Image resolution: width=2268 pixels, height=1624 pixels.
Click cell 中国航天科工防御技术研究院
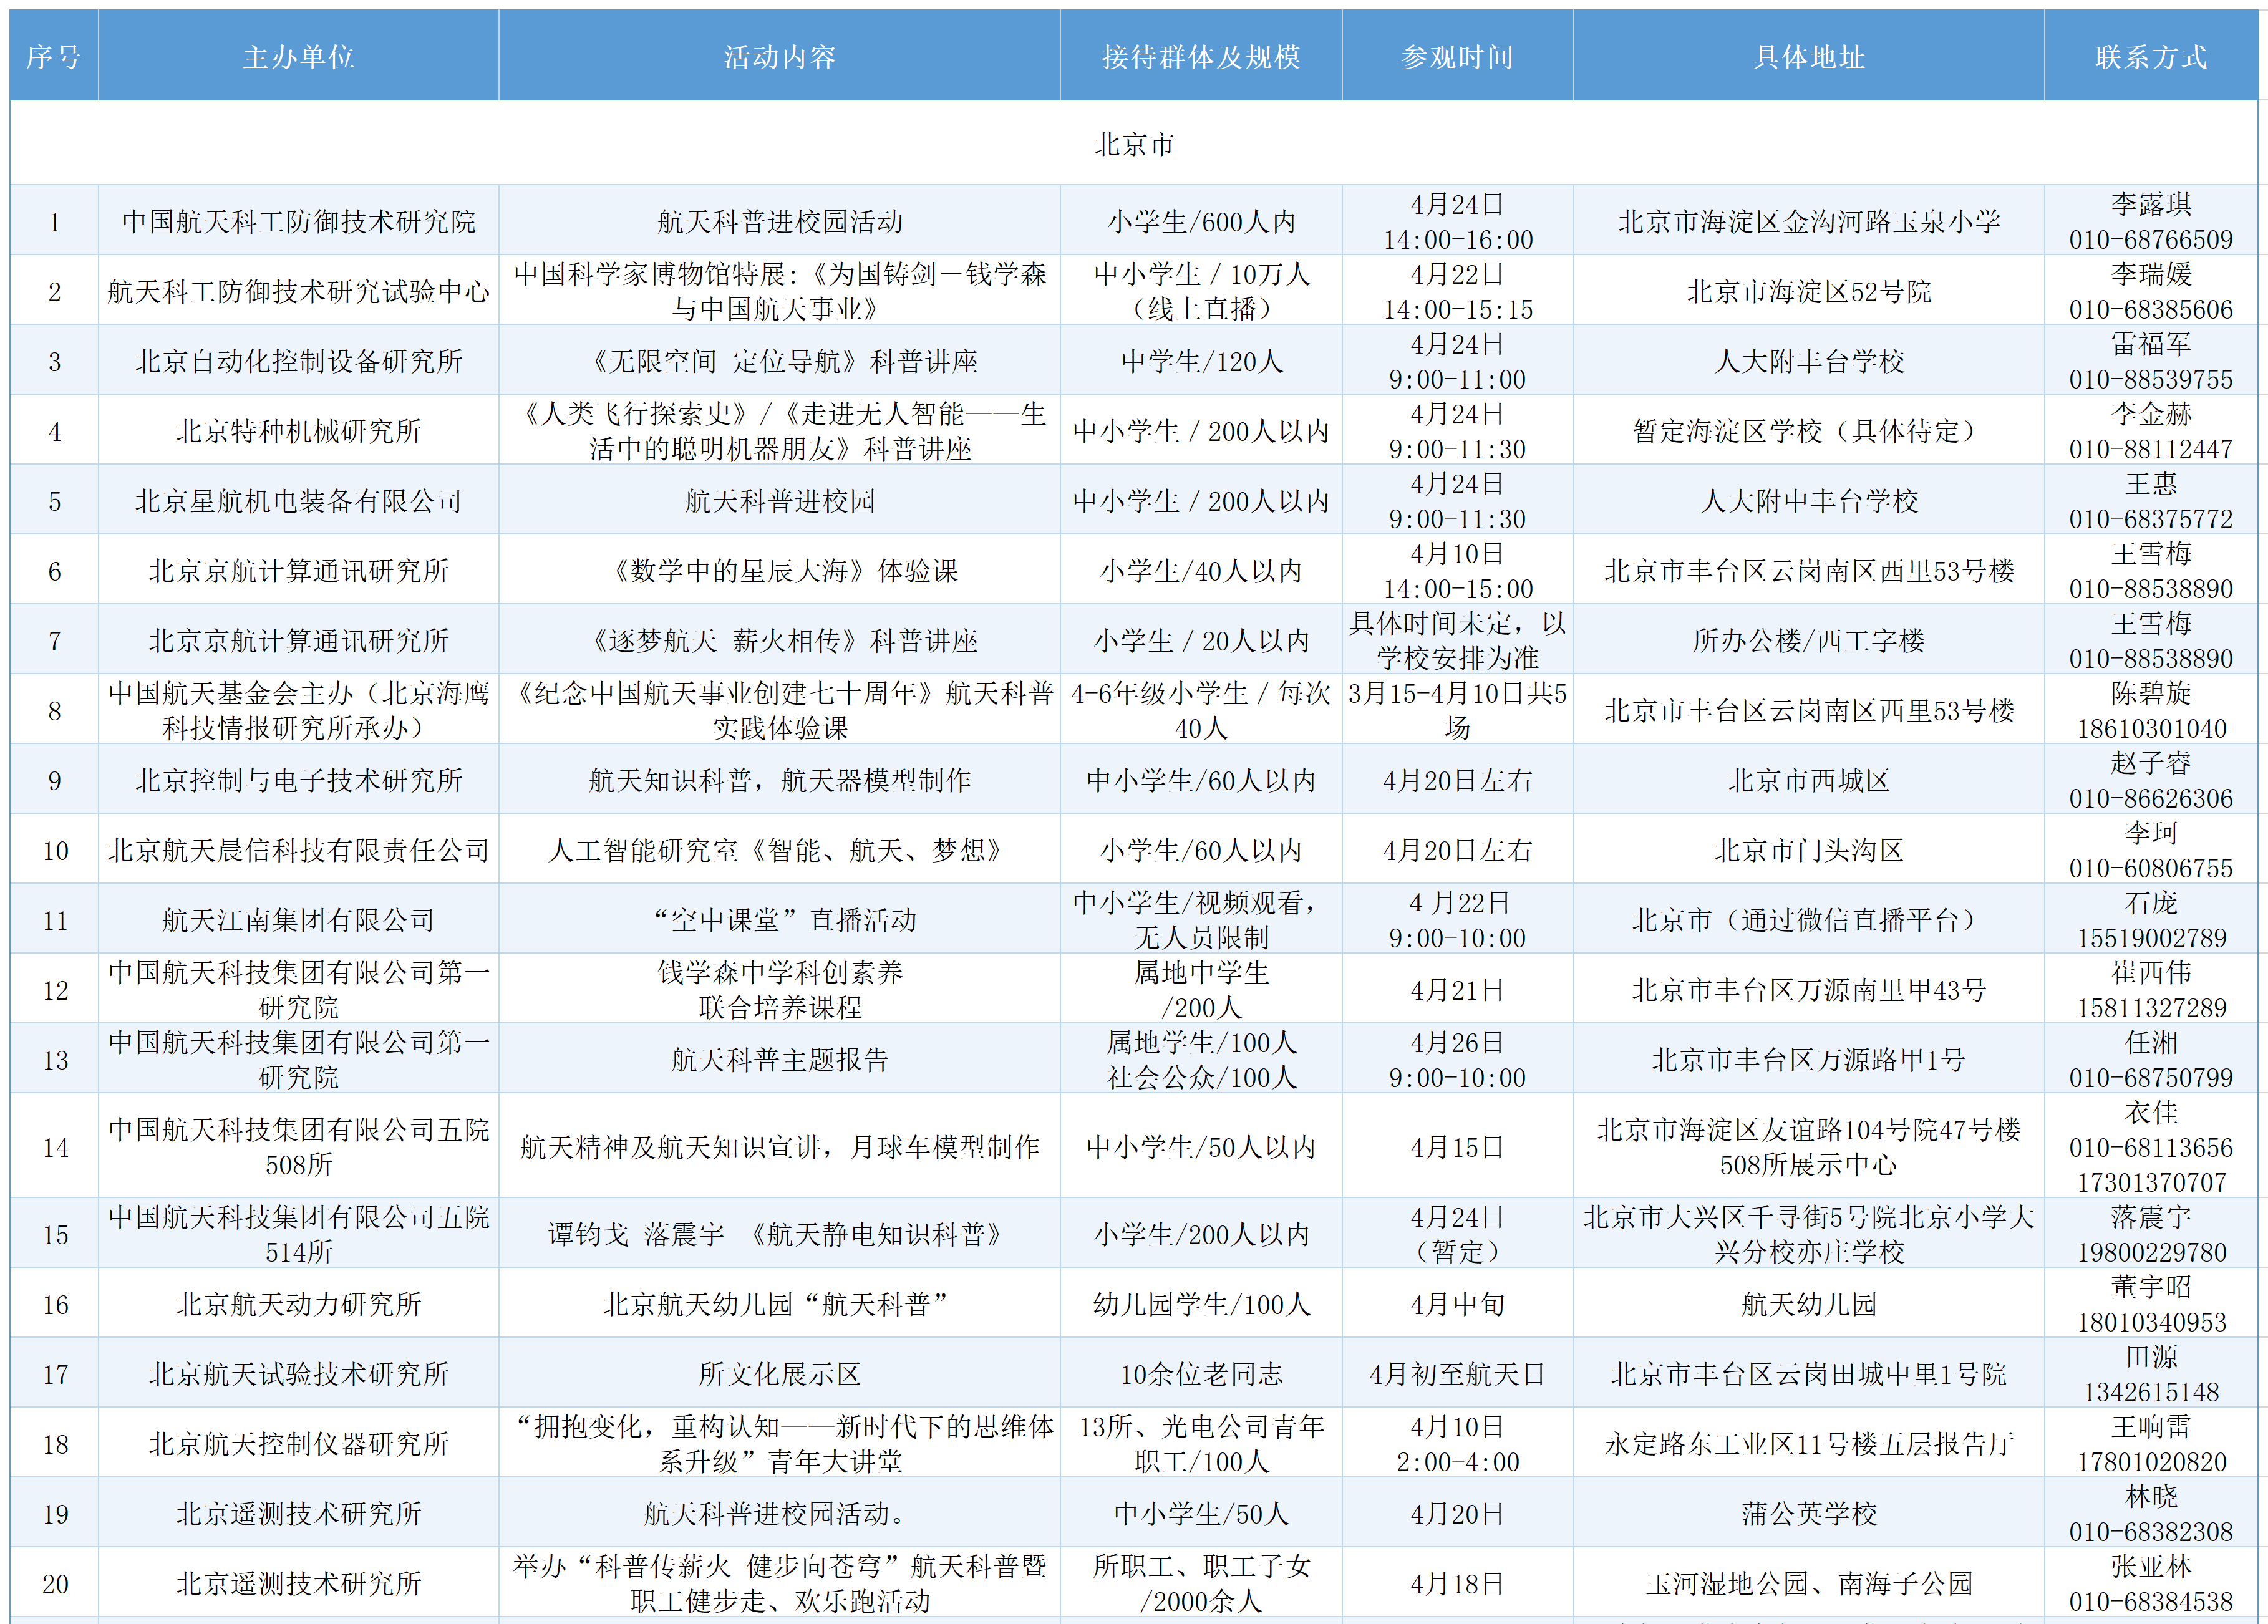[298, 221]
